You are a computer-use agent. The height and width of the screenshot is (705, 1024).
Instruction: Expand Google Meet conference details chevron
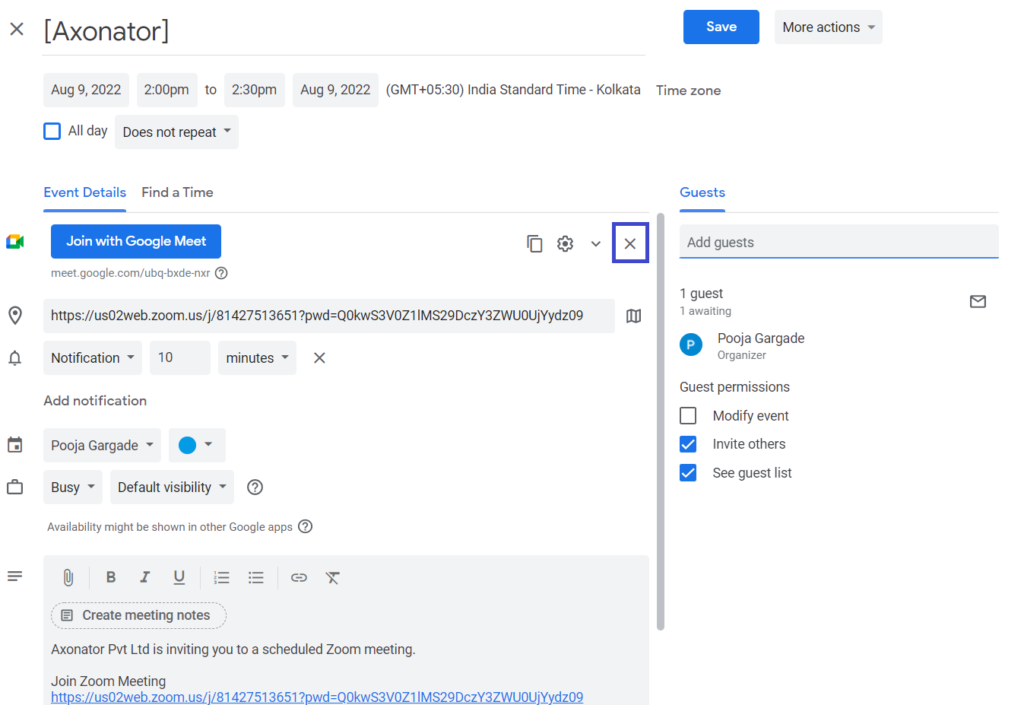[596, 243]
